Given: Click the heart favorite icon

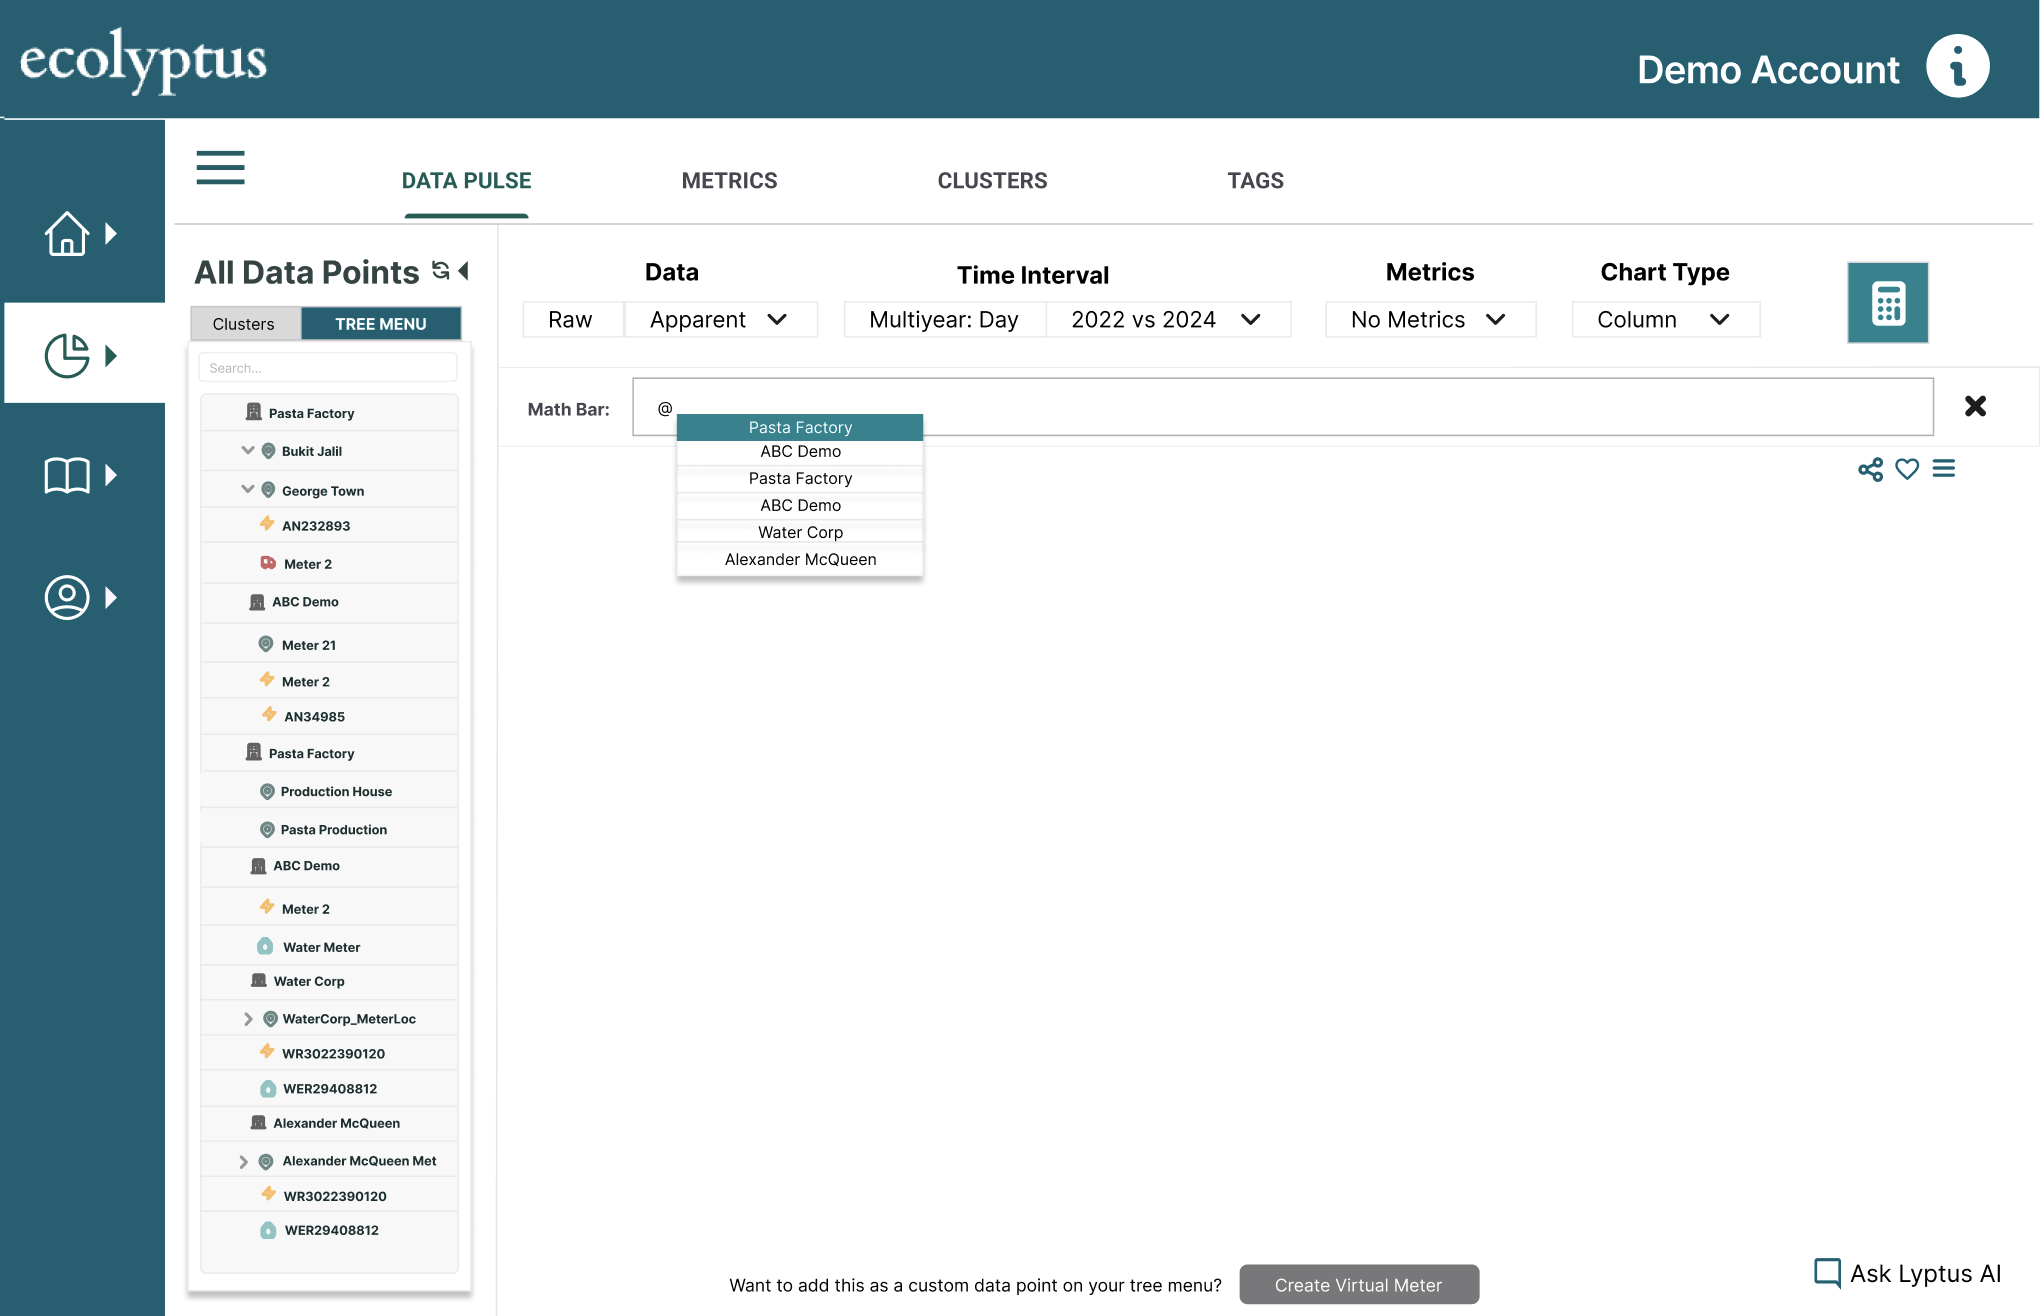Looking at the screenshot, I should tap(1907, 469).
